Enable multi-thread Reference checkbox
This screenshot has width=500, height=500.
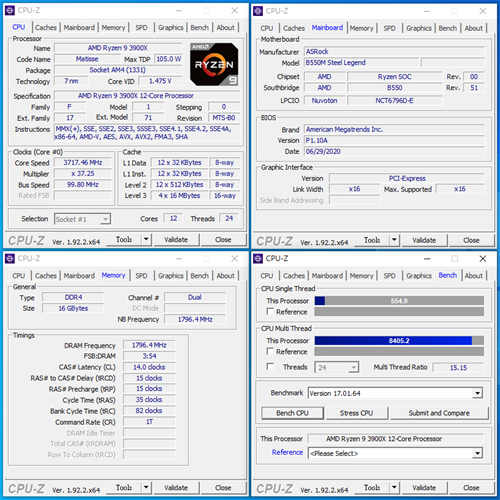click(270, 351)
